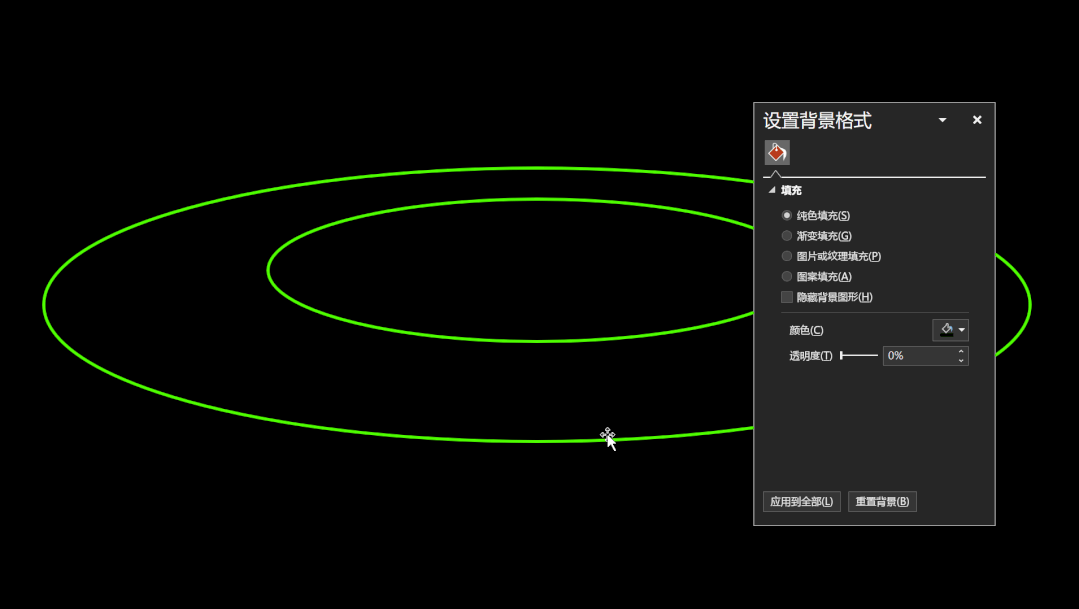The image size is (1079, 609).
Task: Open the task pane options dropdown arrow
Action: click(942, 120)
